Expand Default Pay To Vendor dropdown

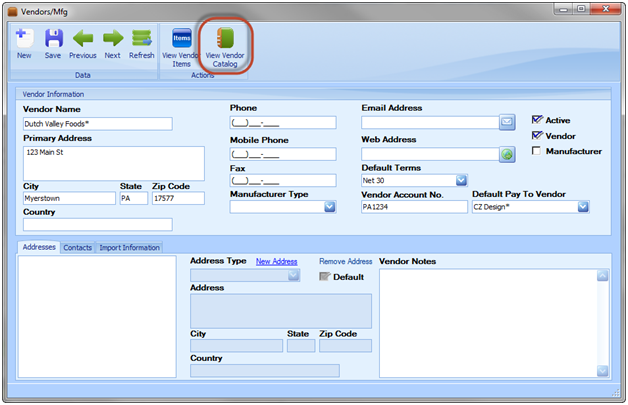coord(582,207)
